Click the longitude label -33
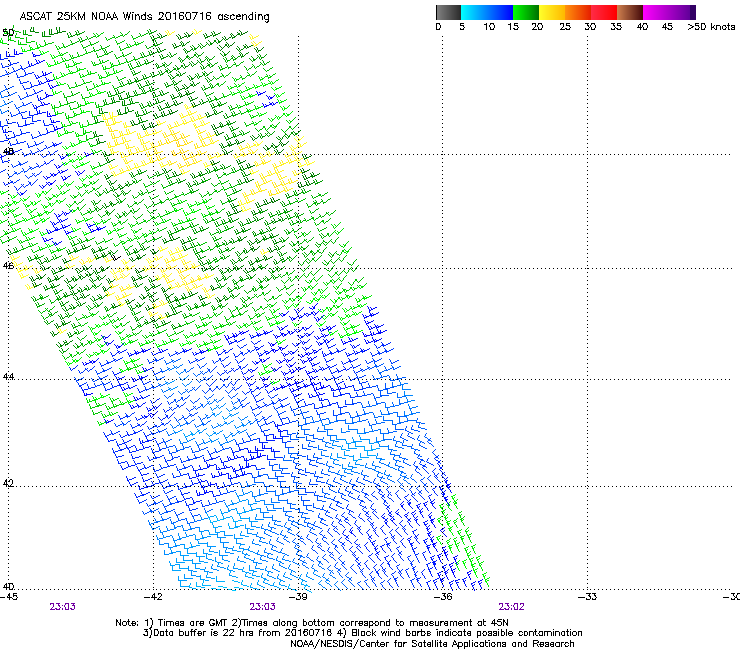The height and width of the screenshot is (650, 740). 587,597
